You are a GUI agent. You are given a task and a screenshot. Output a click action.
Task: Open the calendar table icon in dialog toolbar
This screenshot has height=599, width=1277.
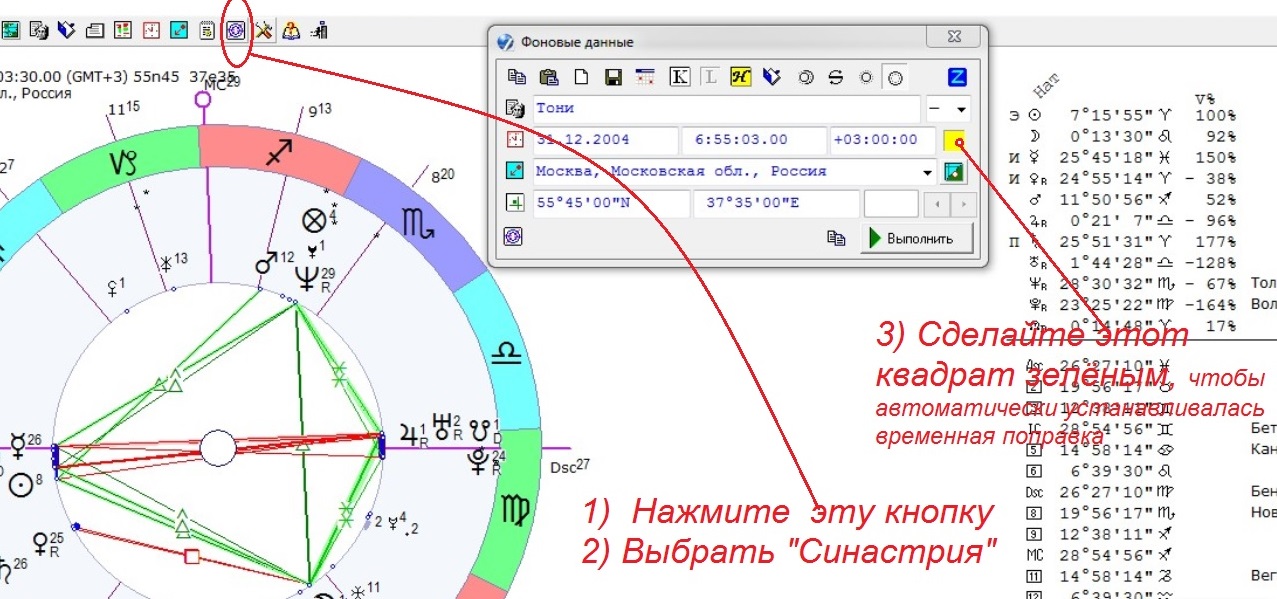pyautogui.click(x=645, y=76)
